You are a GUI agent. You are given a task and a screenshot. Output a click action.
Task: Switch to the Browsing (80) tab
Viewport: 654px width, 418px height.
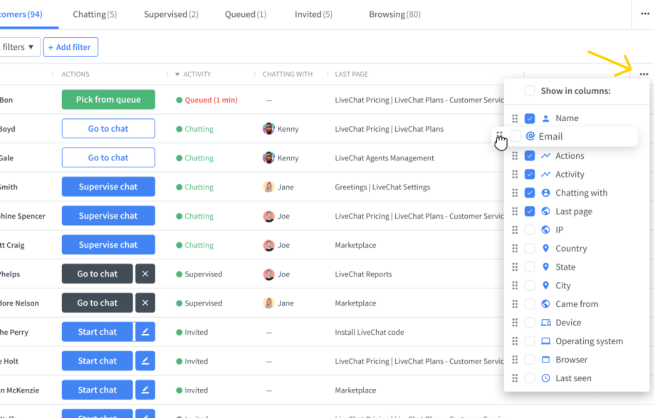click(x=395, y=14)
